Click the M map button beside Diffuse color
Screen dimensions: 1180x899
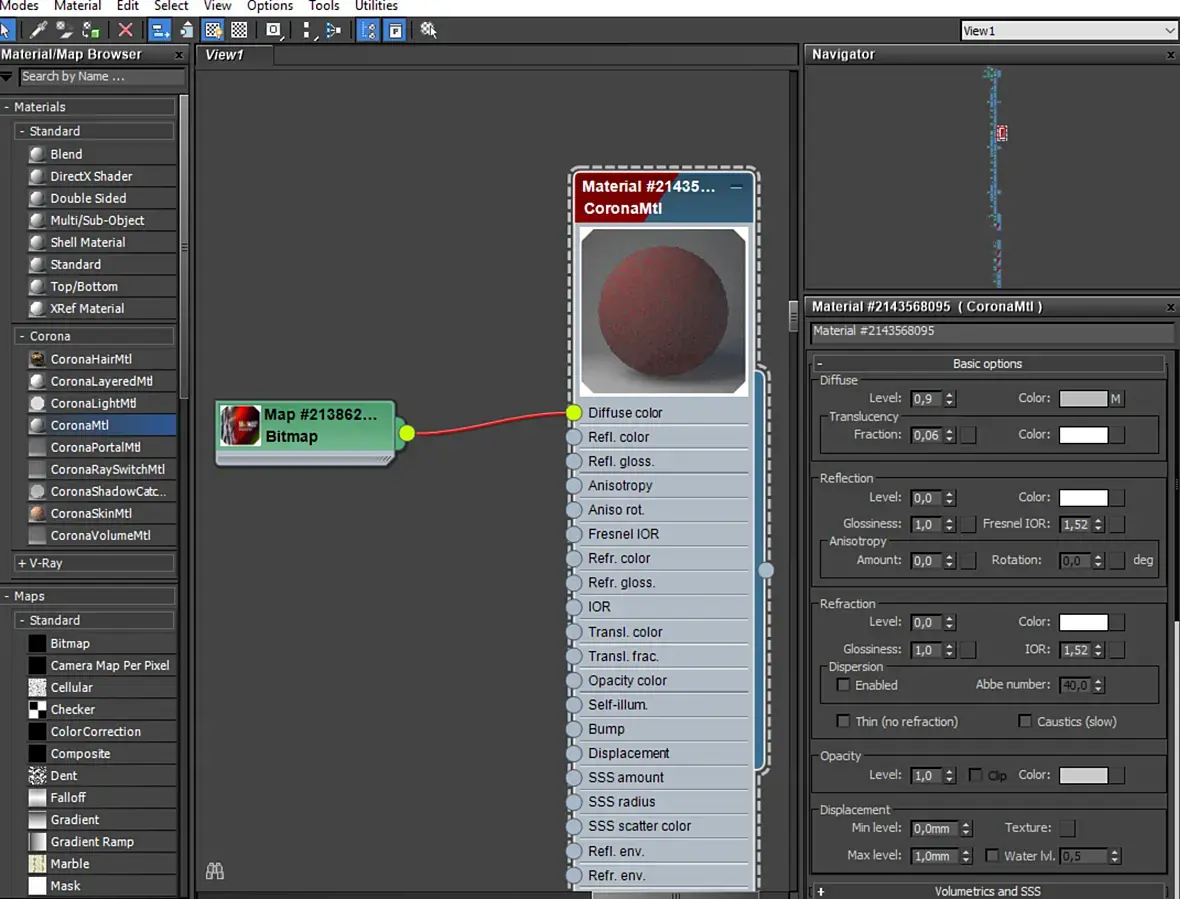coord(1116,399)
